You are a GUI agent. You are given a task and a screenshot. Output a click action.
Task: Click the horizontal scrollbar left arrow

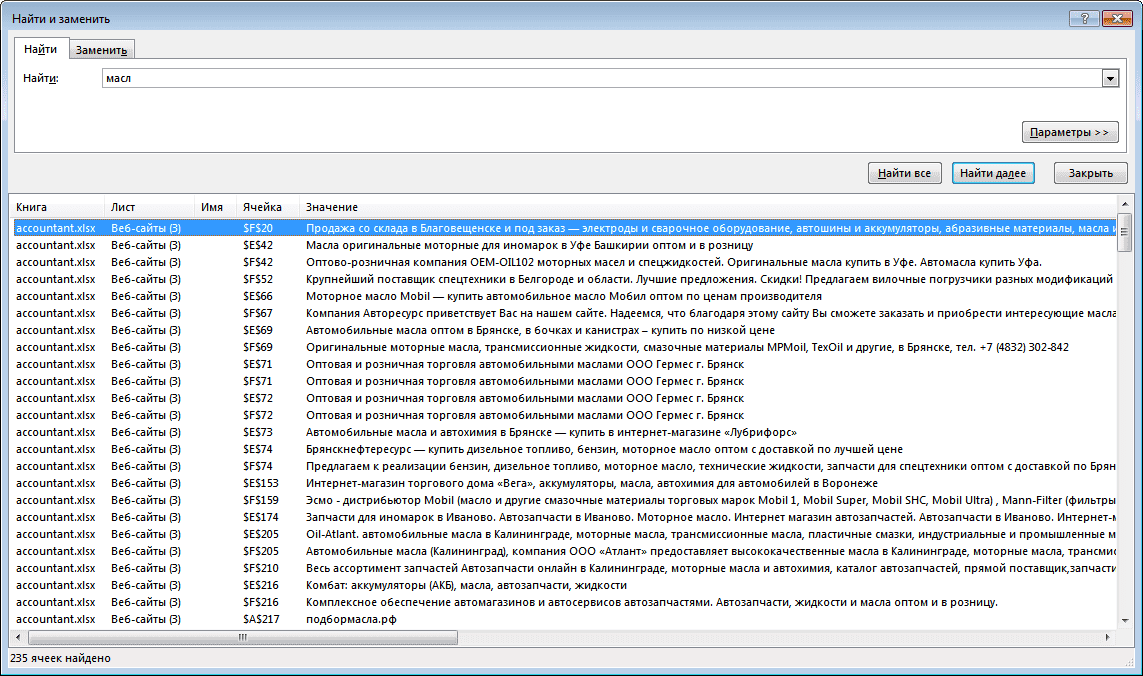click(x=18, y=637)
